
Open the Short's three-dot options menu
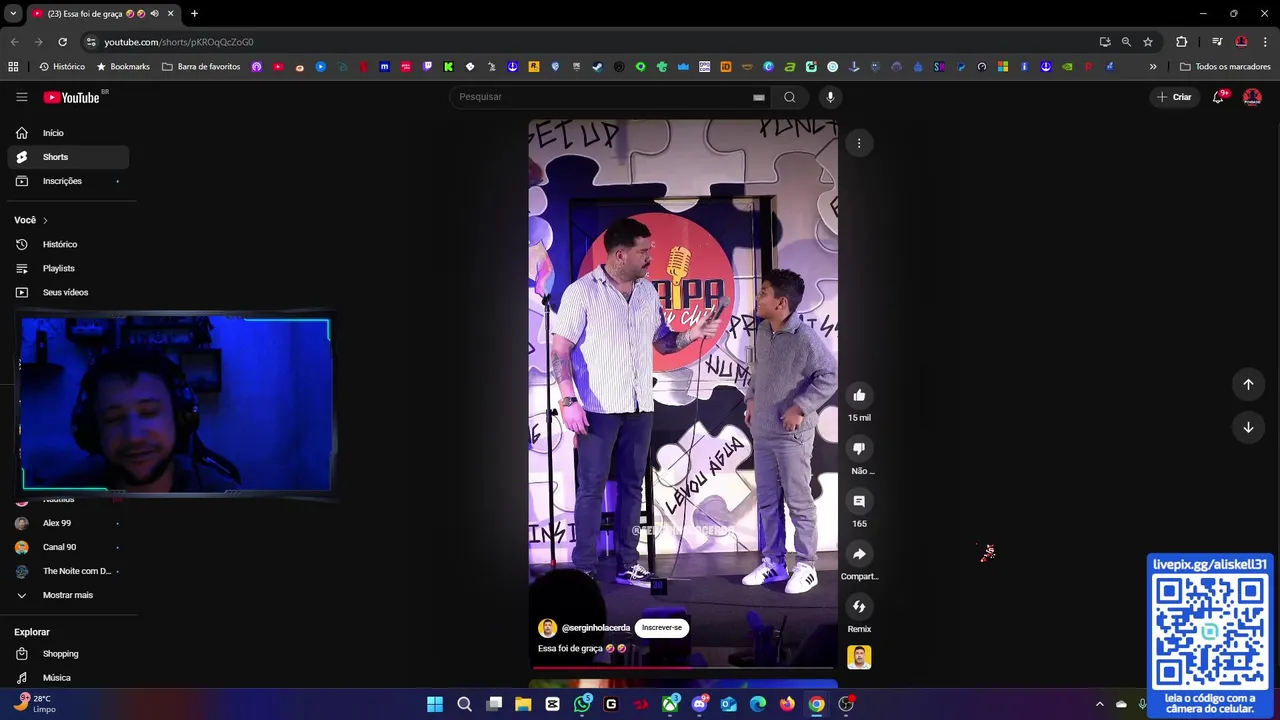pyautogui.click(x=859, y=143)
